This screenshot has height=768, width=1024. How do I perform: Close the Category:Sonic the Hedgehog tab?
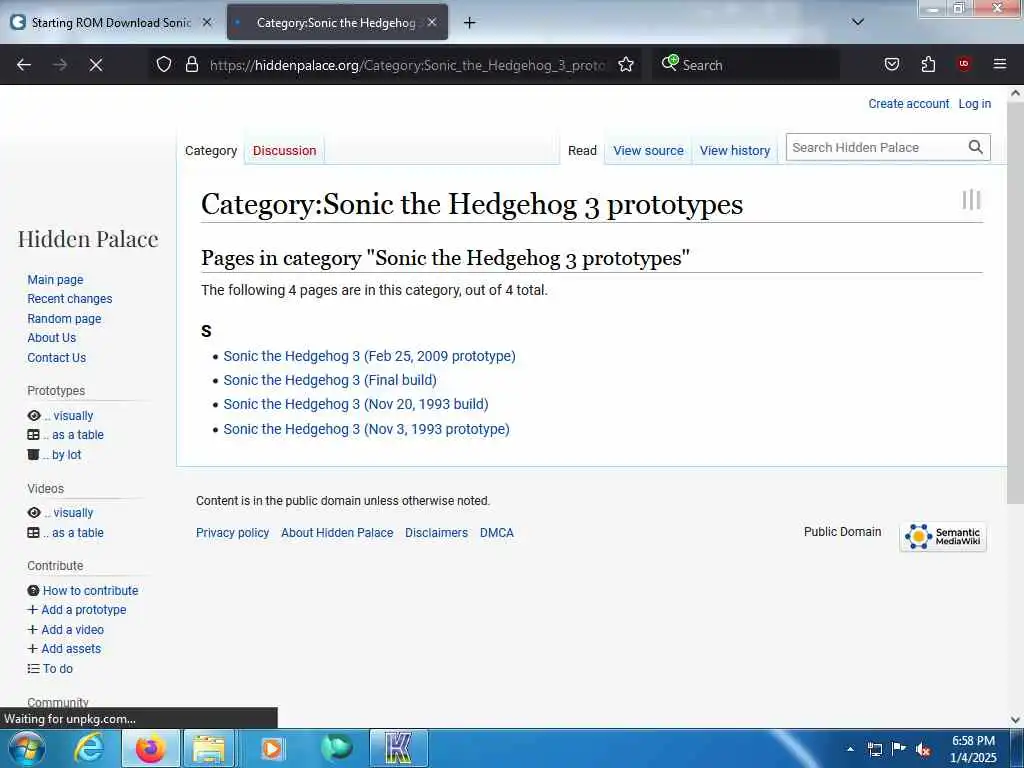432,22
